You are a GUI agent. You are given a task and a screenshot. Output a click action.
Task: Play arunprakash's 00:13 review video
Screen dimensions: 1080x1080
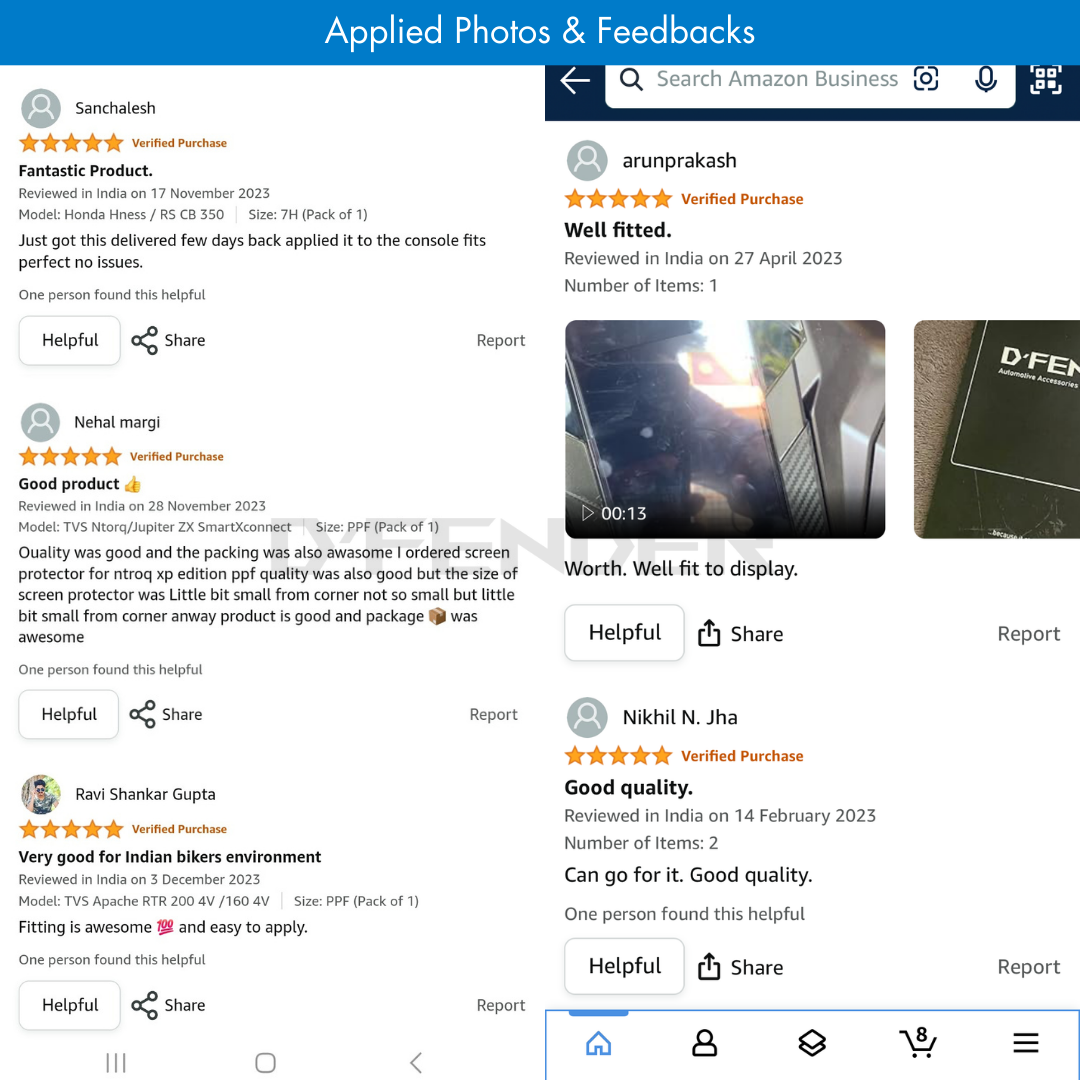[x=725, y=429]
